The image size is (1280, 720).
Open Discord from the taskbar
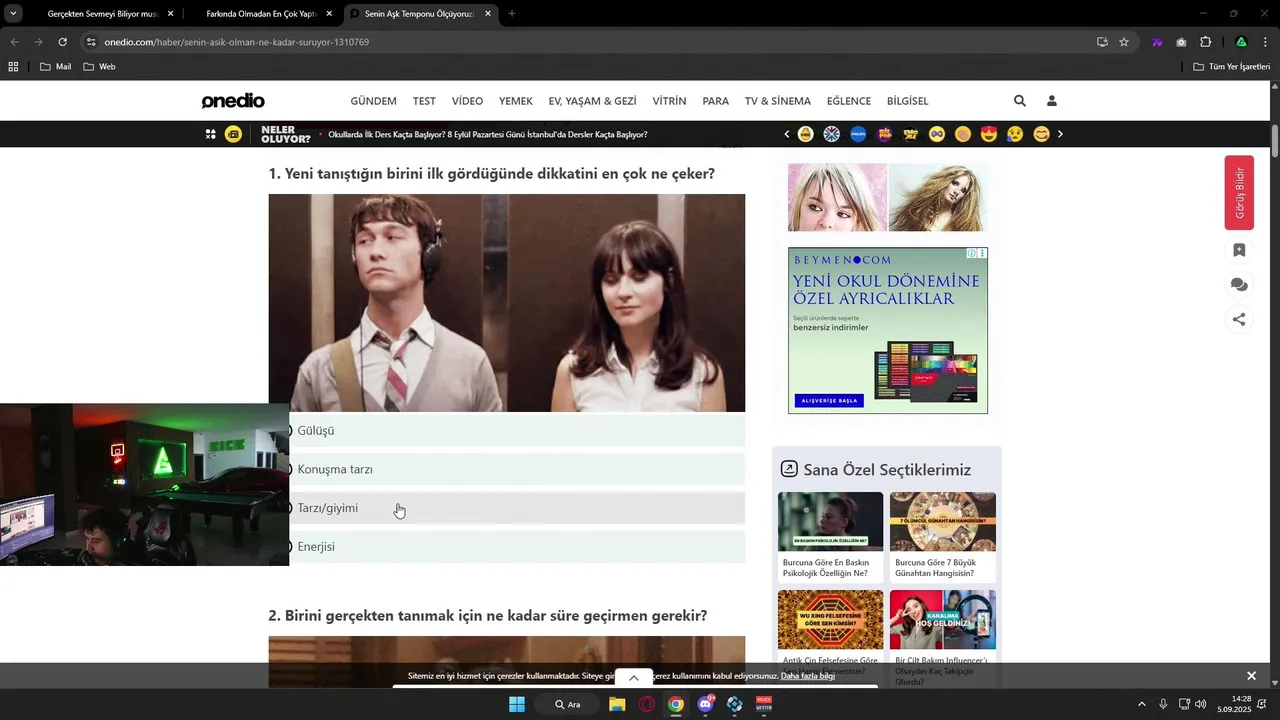tap(706, 704)
